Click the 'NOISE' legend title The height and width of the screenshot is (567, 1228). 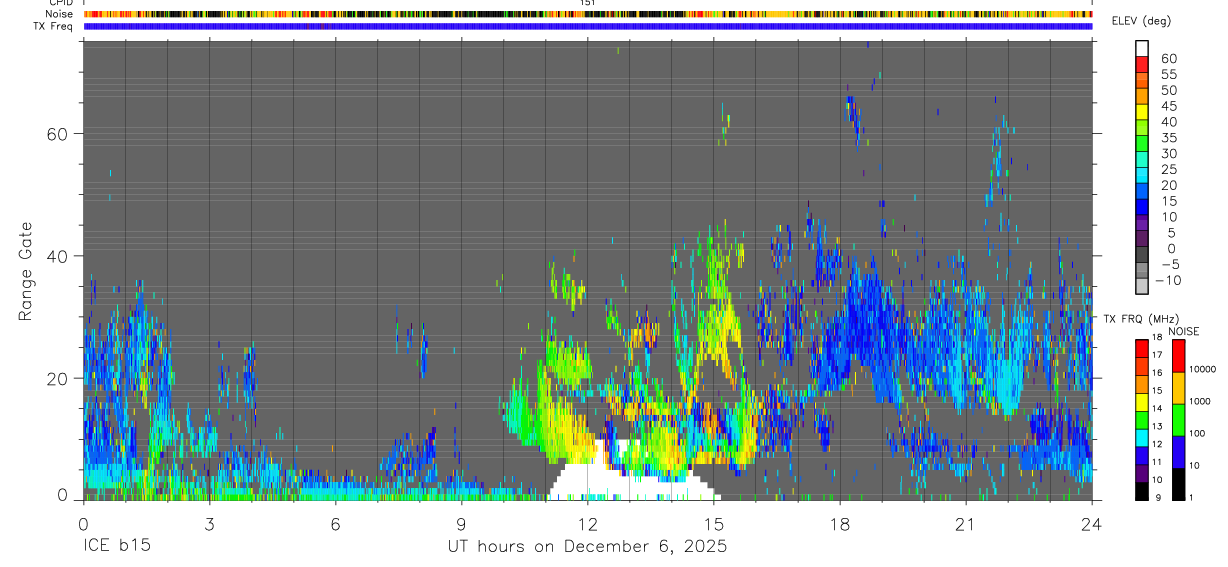click(1183, 331)
